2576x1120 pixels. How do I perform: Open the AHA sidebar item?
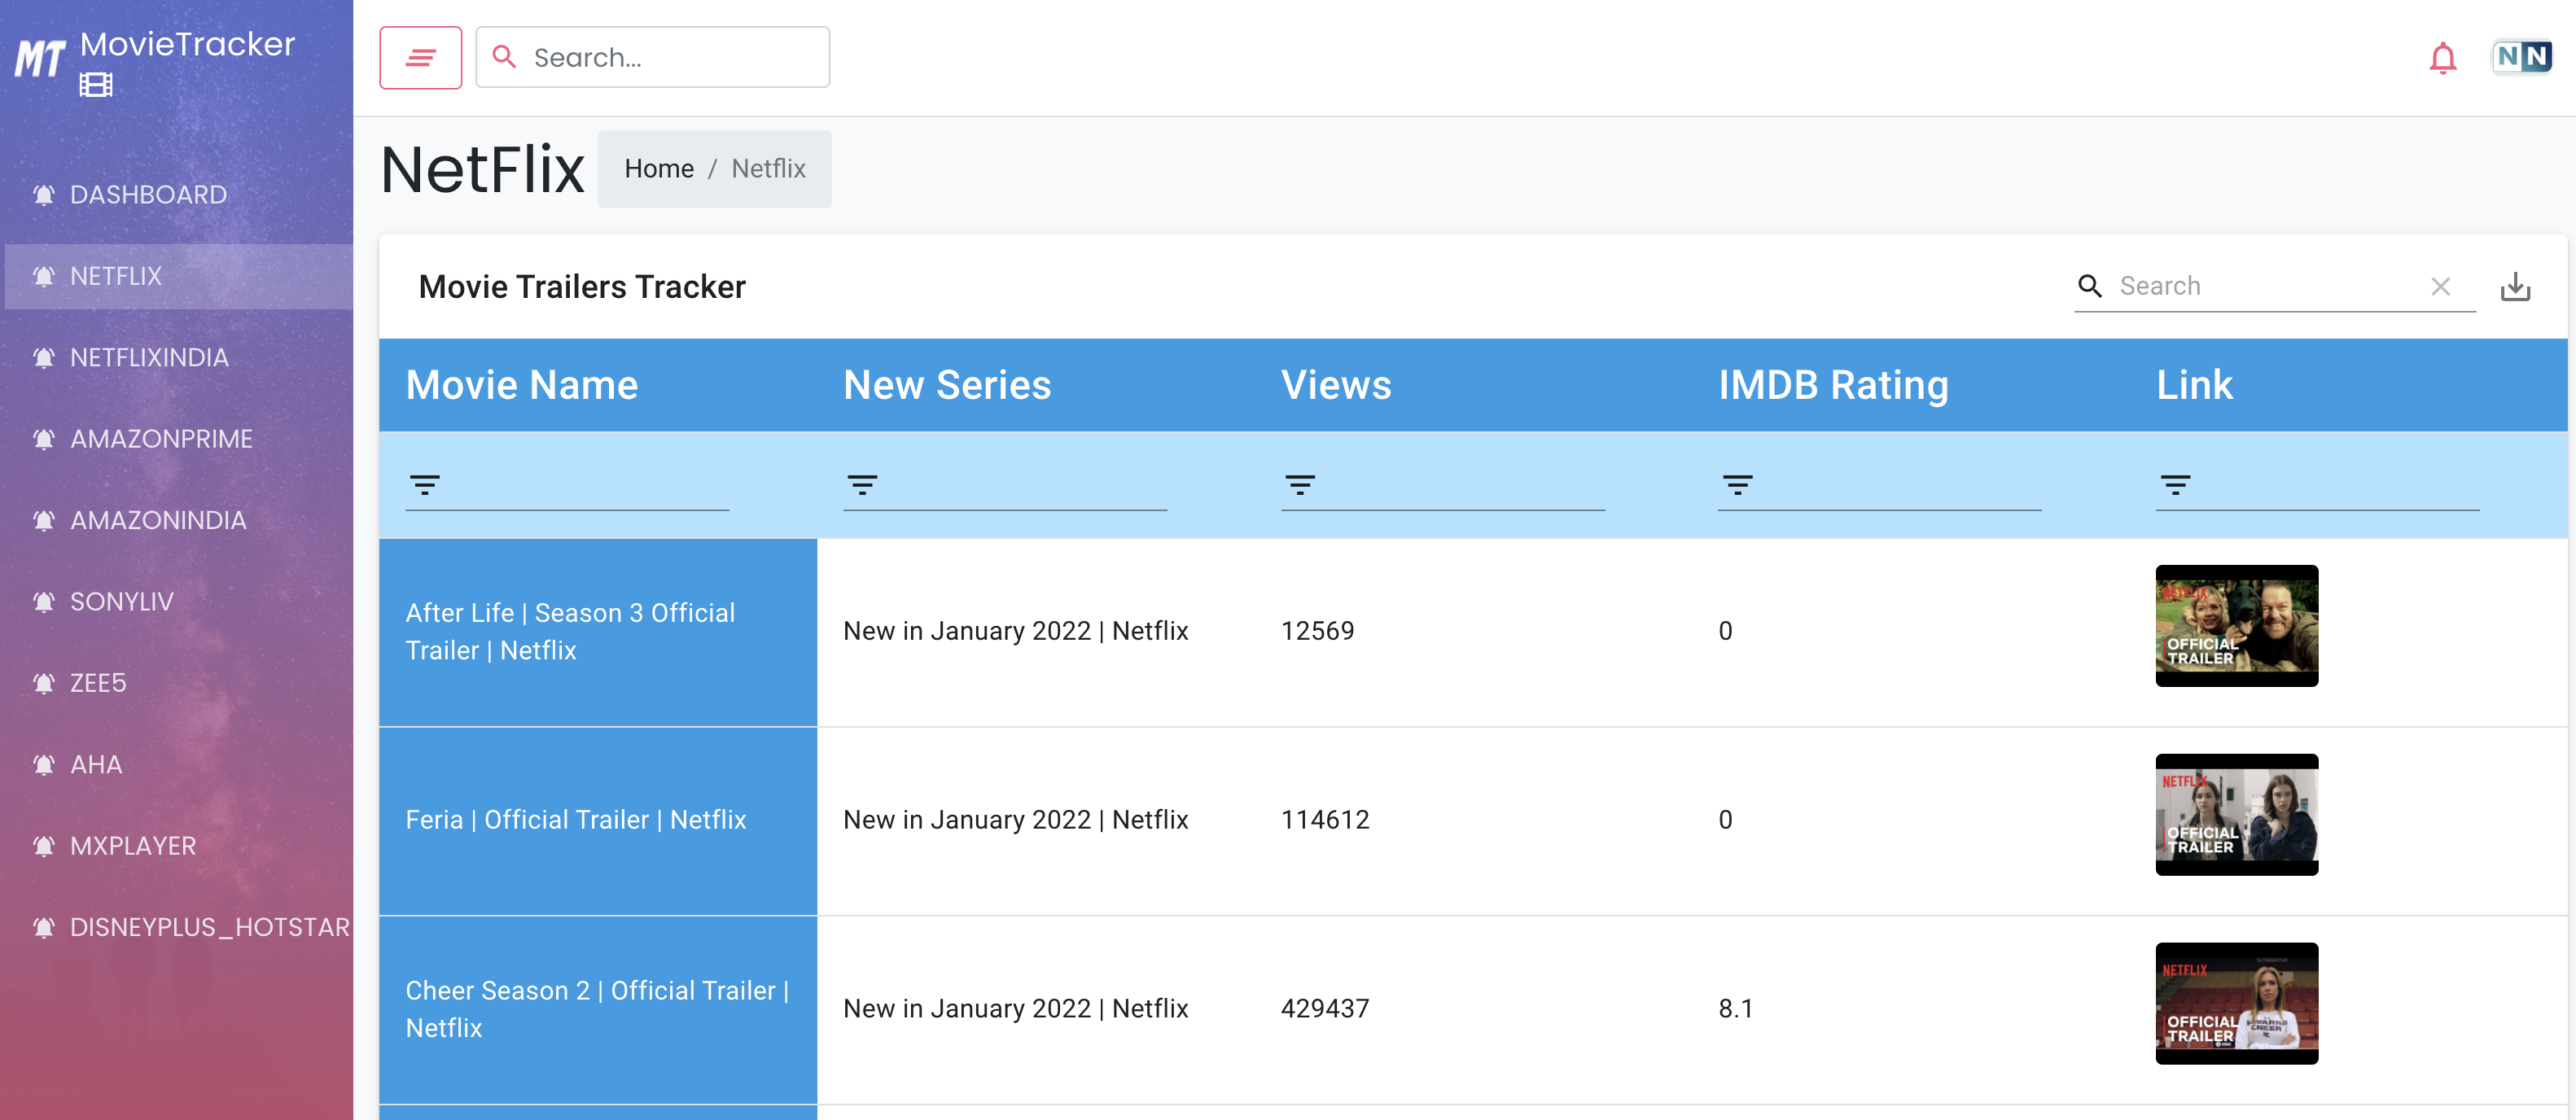tap(179, 764)
